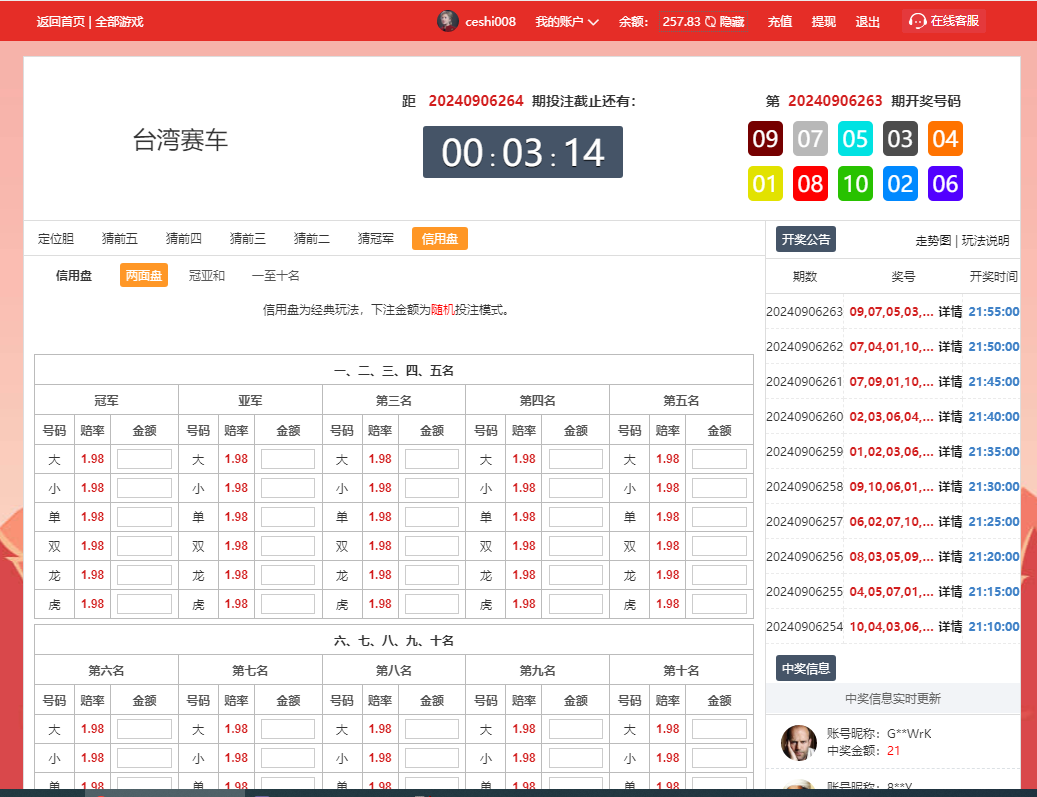Open 走势图 trend chart link
Image resolution: width=1037 pixels, height=797 pixels.
[x=933, y=241]
